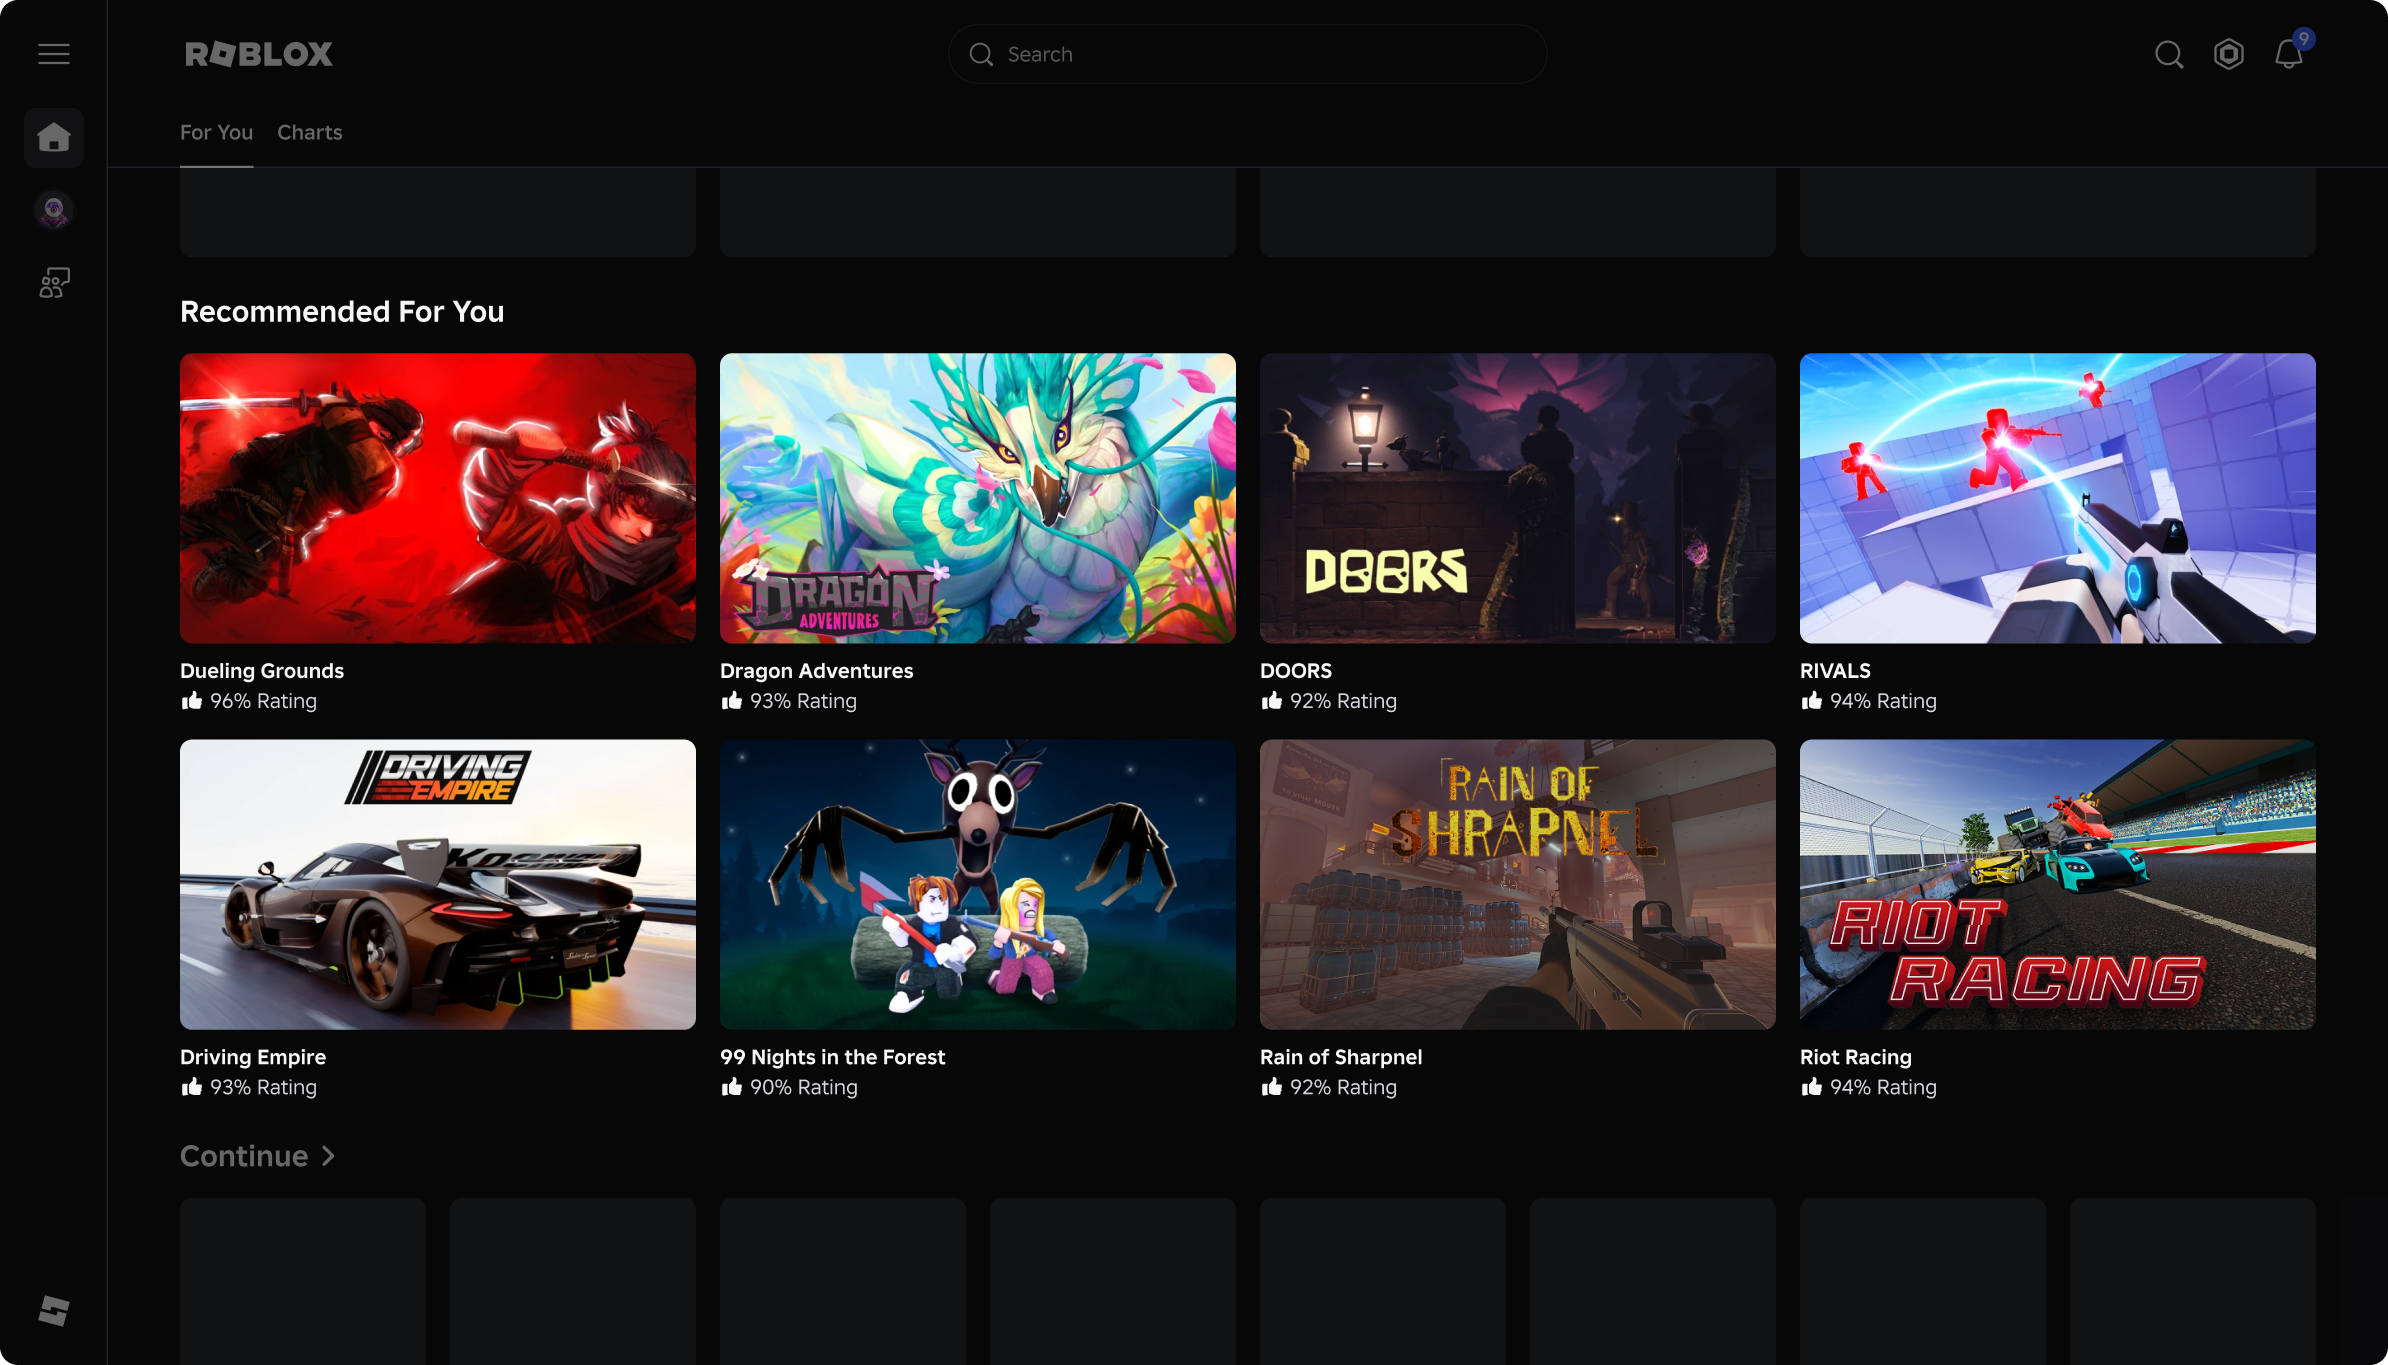
Task: Switch to the For You tab
Action: (x=216, y=132)
